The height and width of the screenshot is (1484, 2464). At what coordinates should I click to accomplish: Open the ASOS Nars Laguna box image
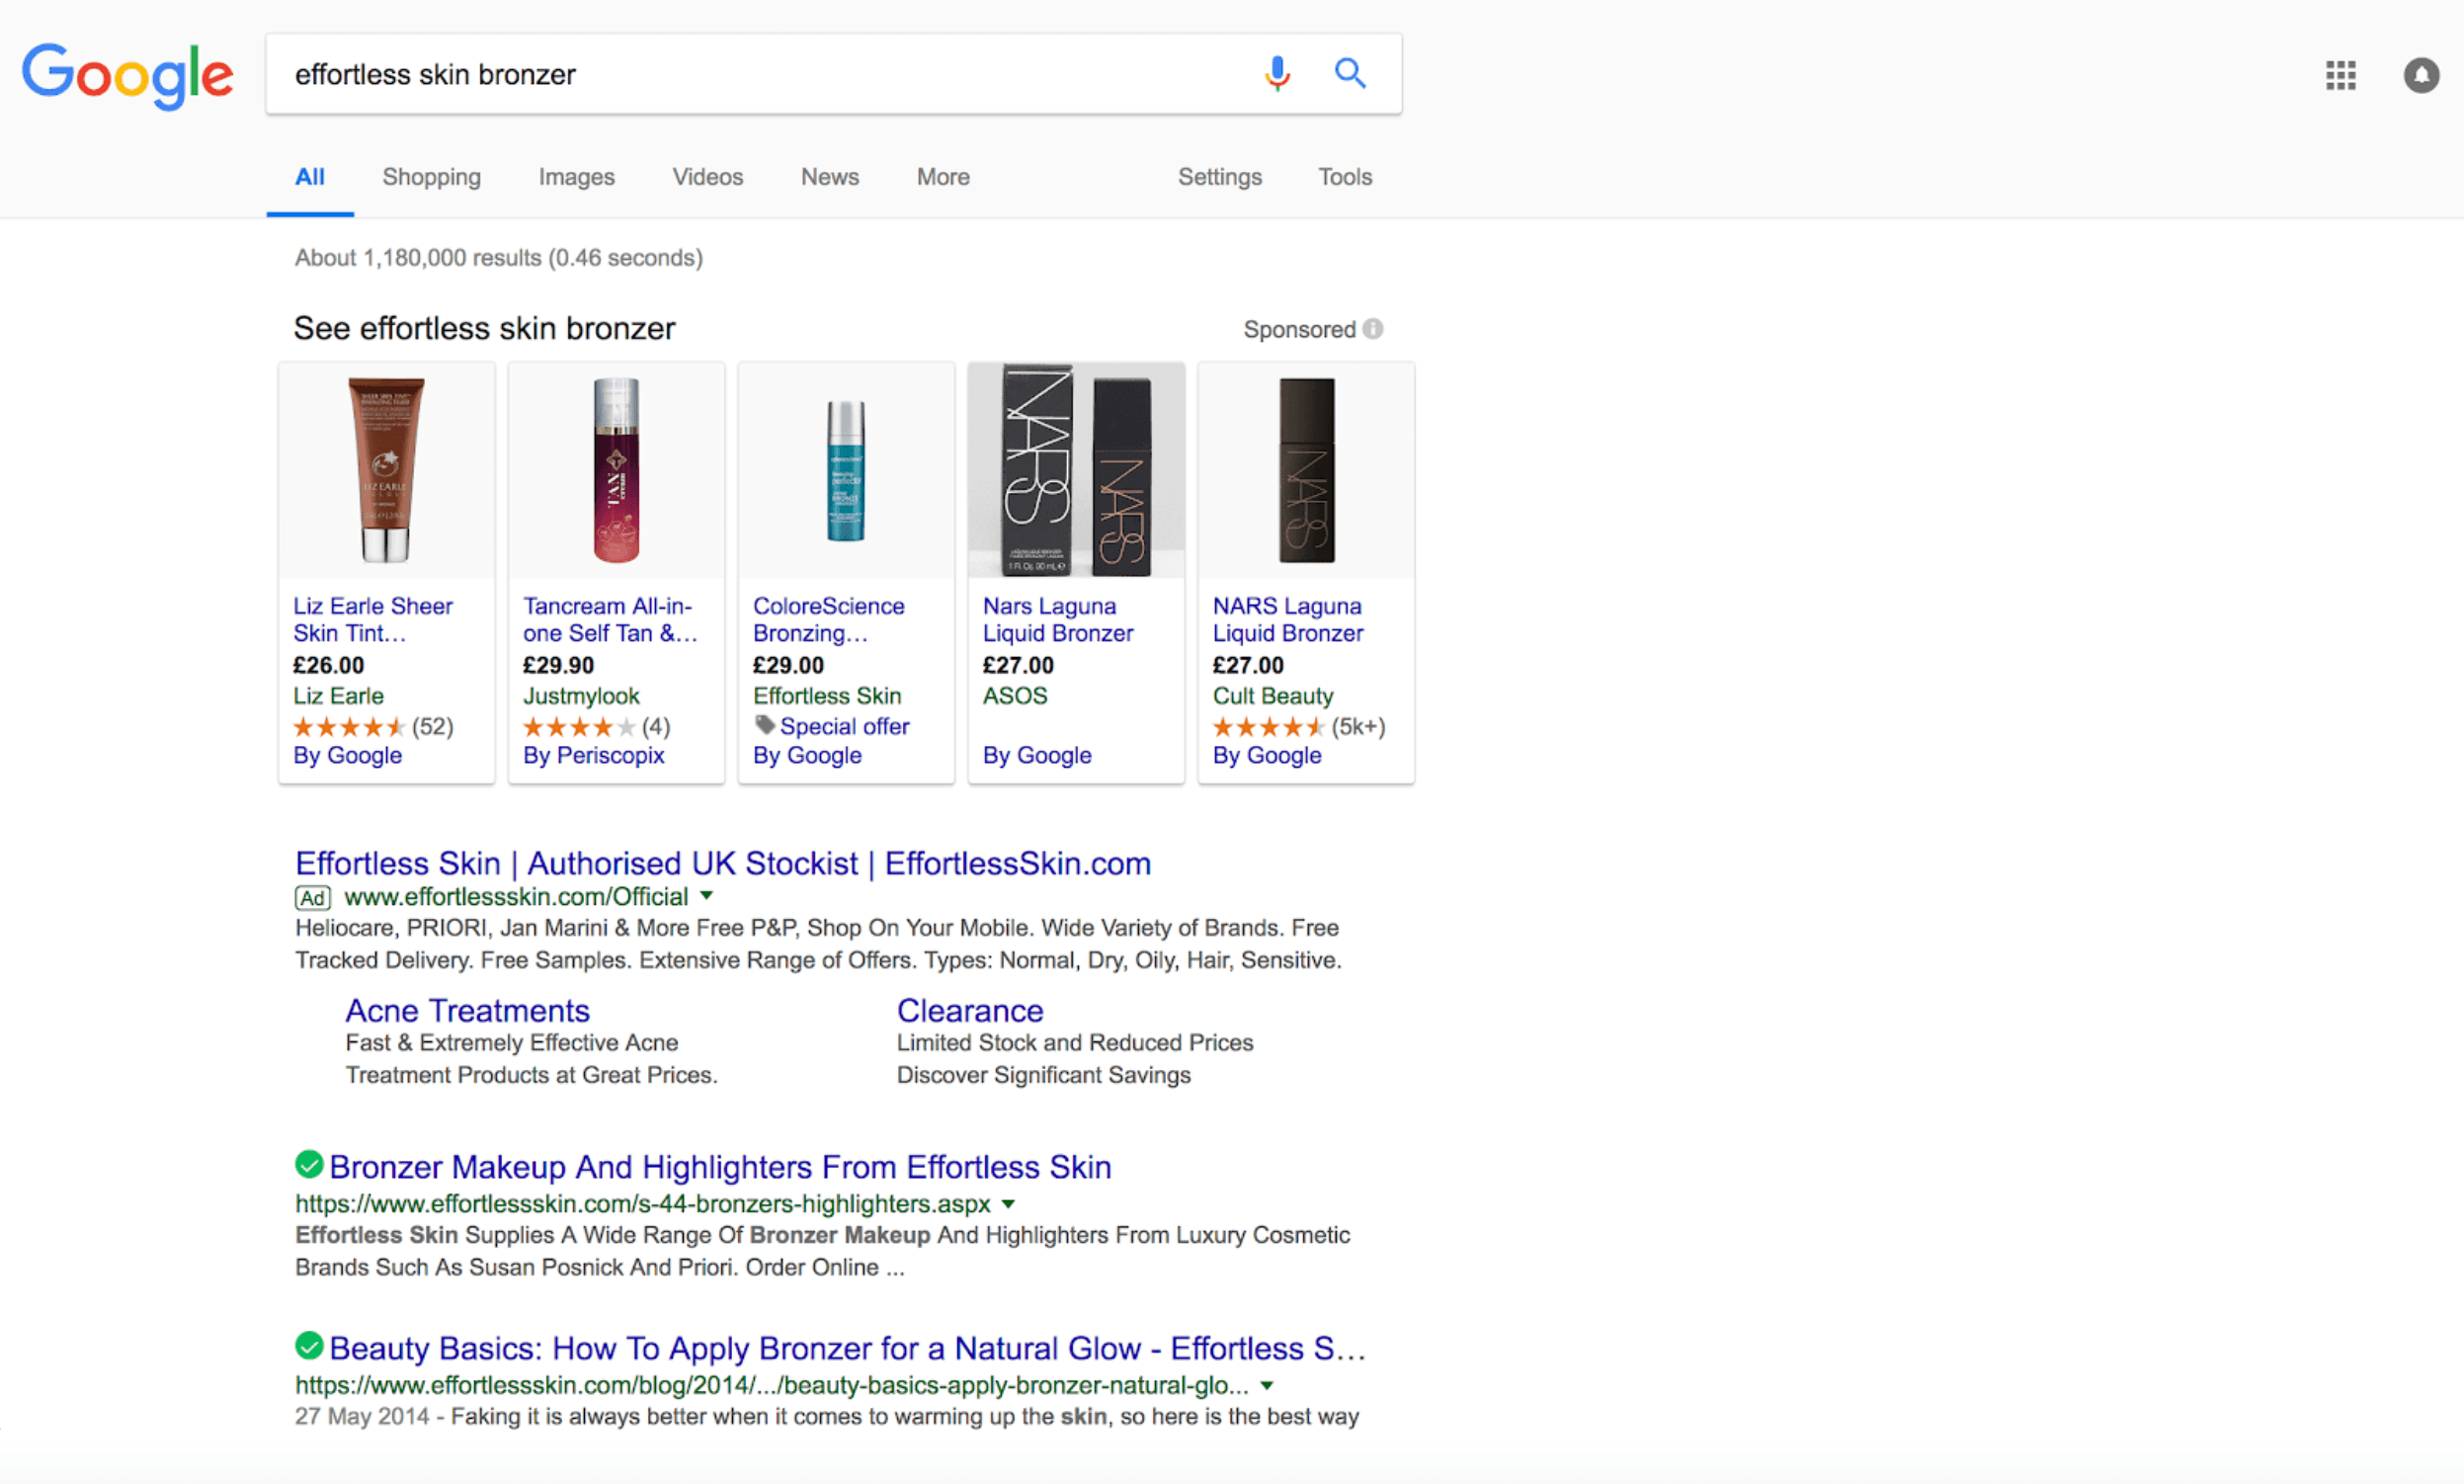1076,469
